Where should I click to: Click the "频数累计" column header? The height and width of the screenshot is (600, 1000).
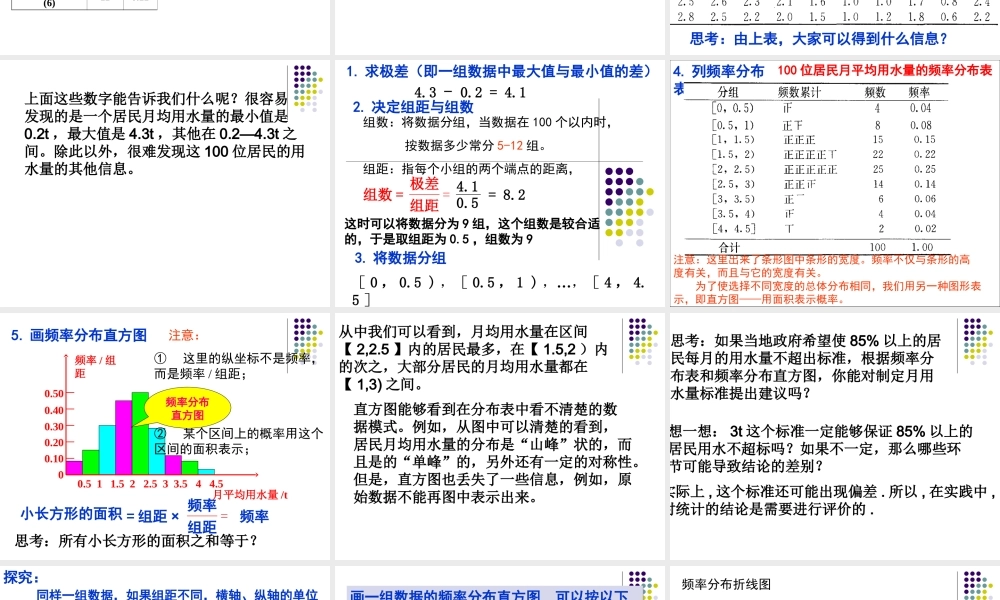tap(799, 92)
